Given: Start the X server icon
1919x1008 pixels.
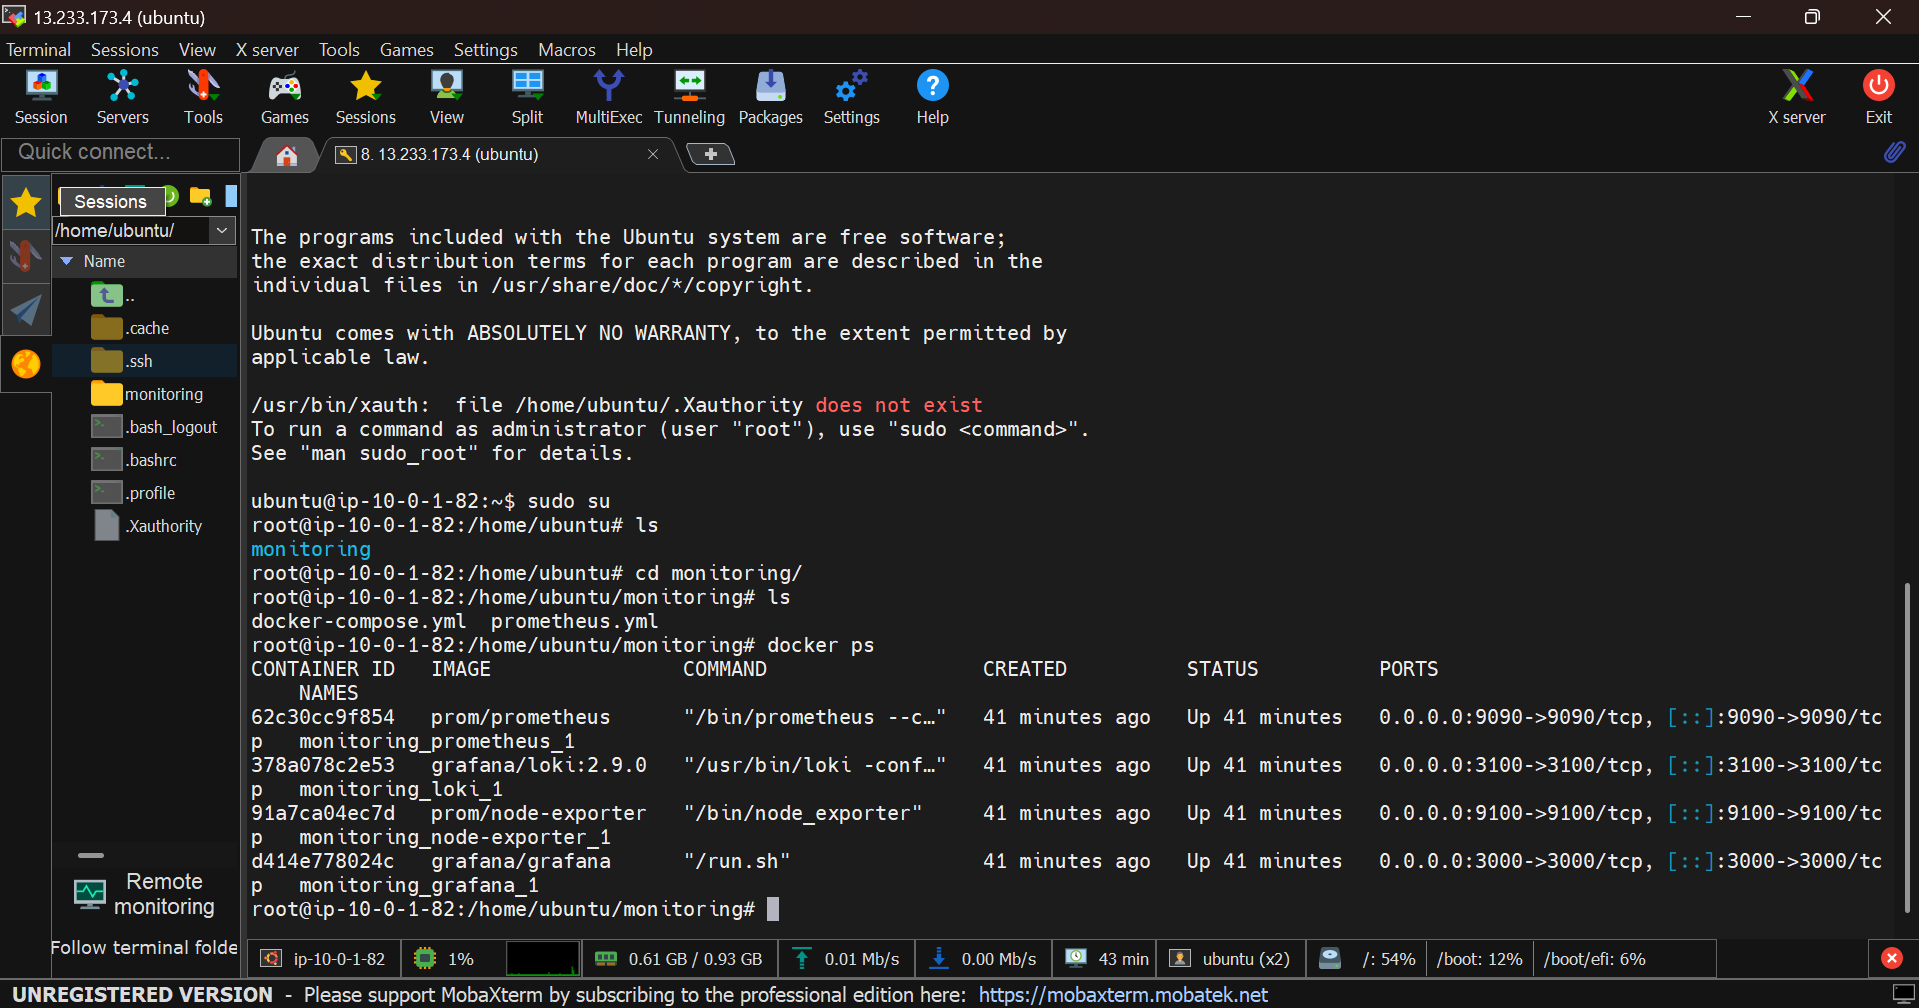Looking at the screenshot, I should tap(1797, 97).
